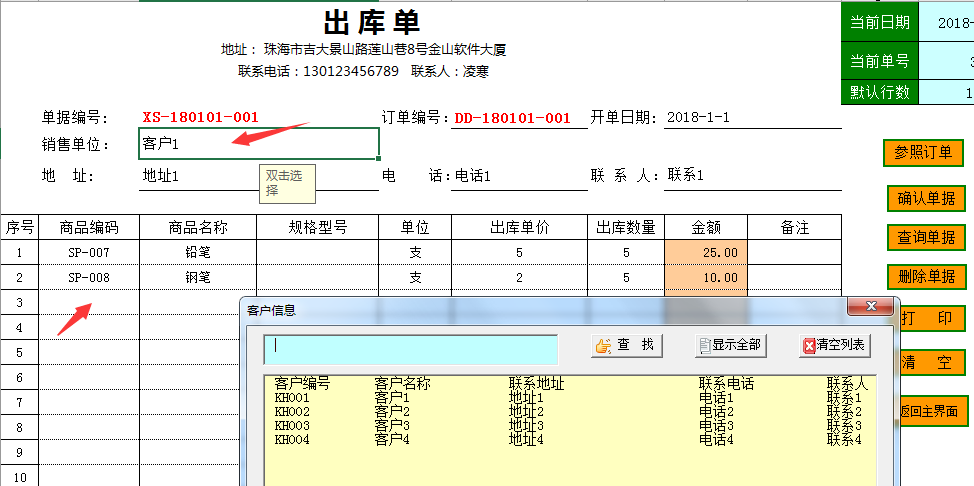Click the 清空列表 button
Screen dimensions: 974x486
coord(835,345)
